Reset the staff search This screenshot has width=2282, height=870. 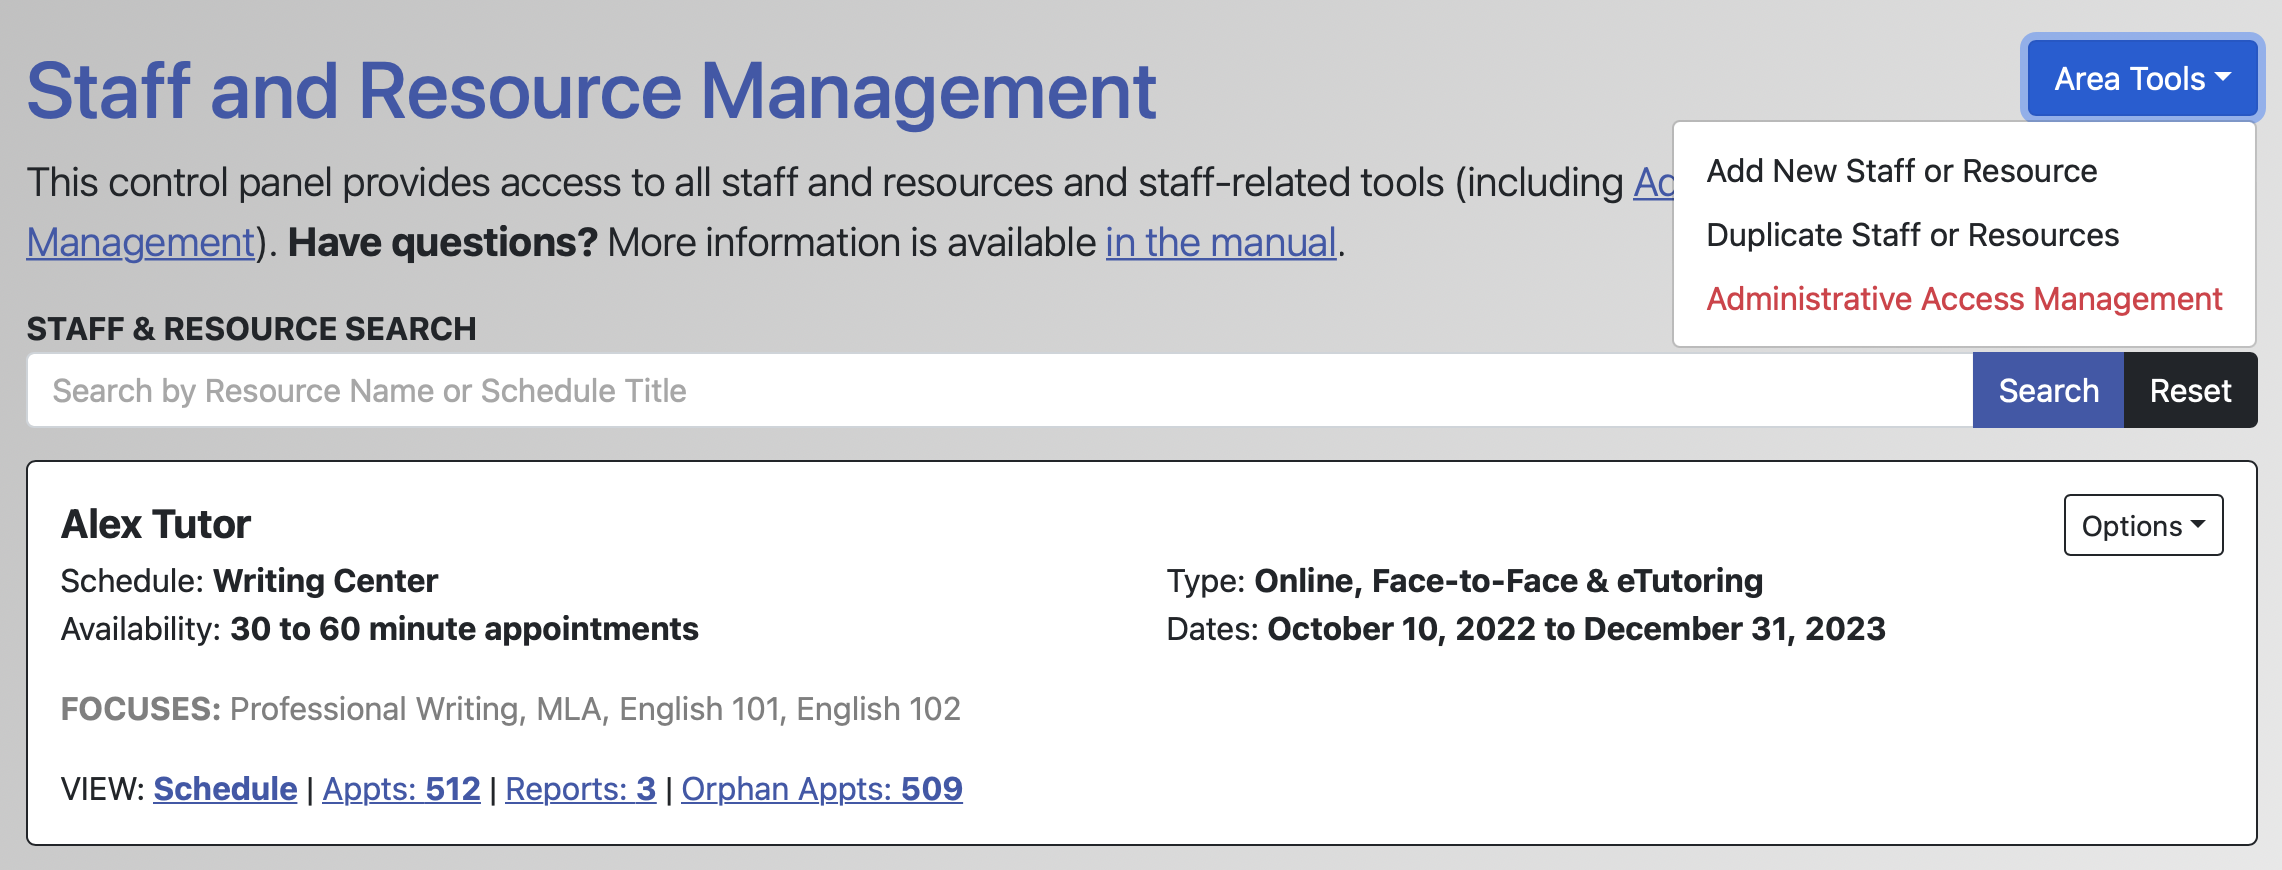pyautogui.click(x=2189, y=391)
